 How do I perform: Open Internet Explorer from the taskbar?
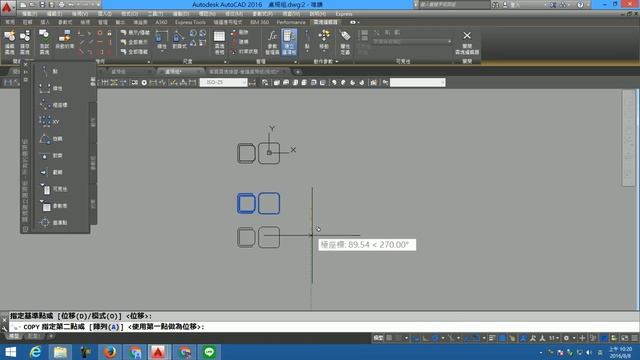(36, 352)
